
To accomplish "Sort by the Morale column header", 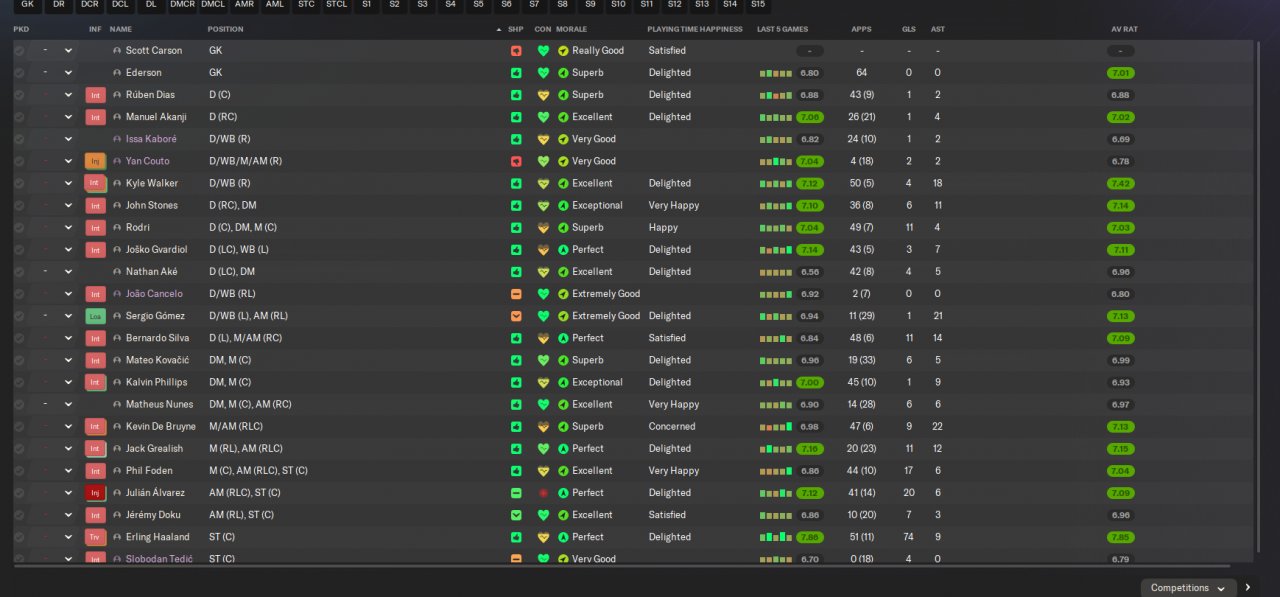I will pos(572,29).
